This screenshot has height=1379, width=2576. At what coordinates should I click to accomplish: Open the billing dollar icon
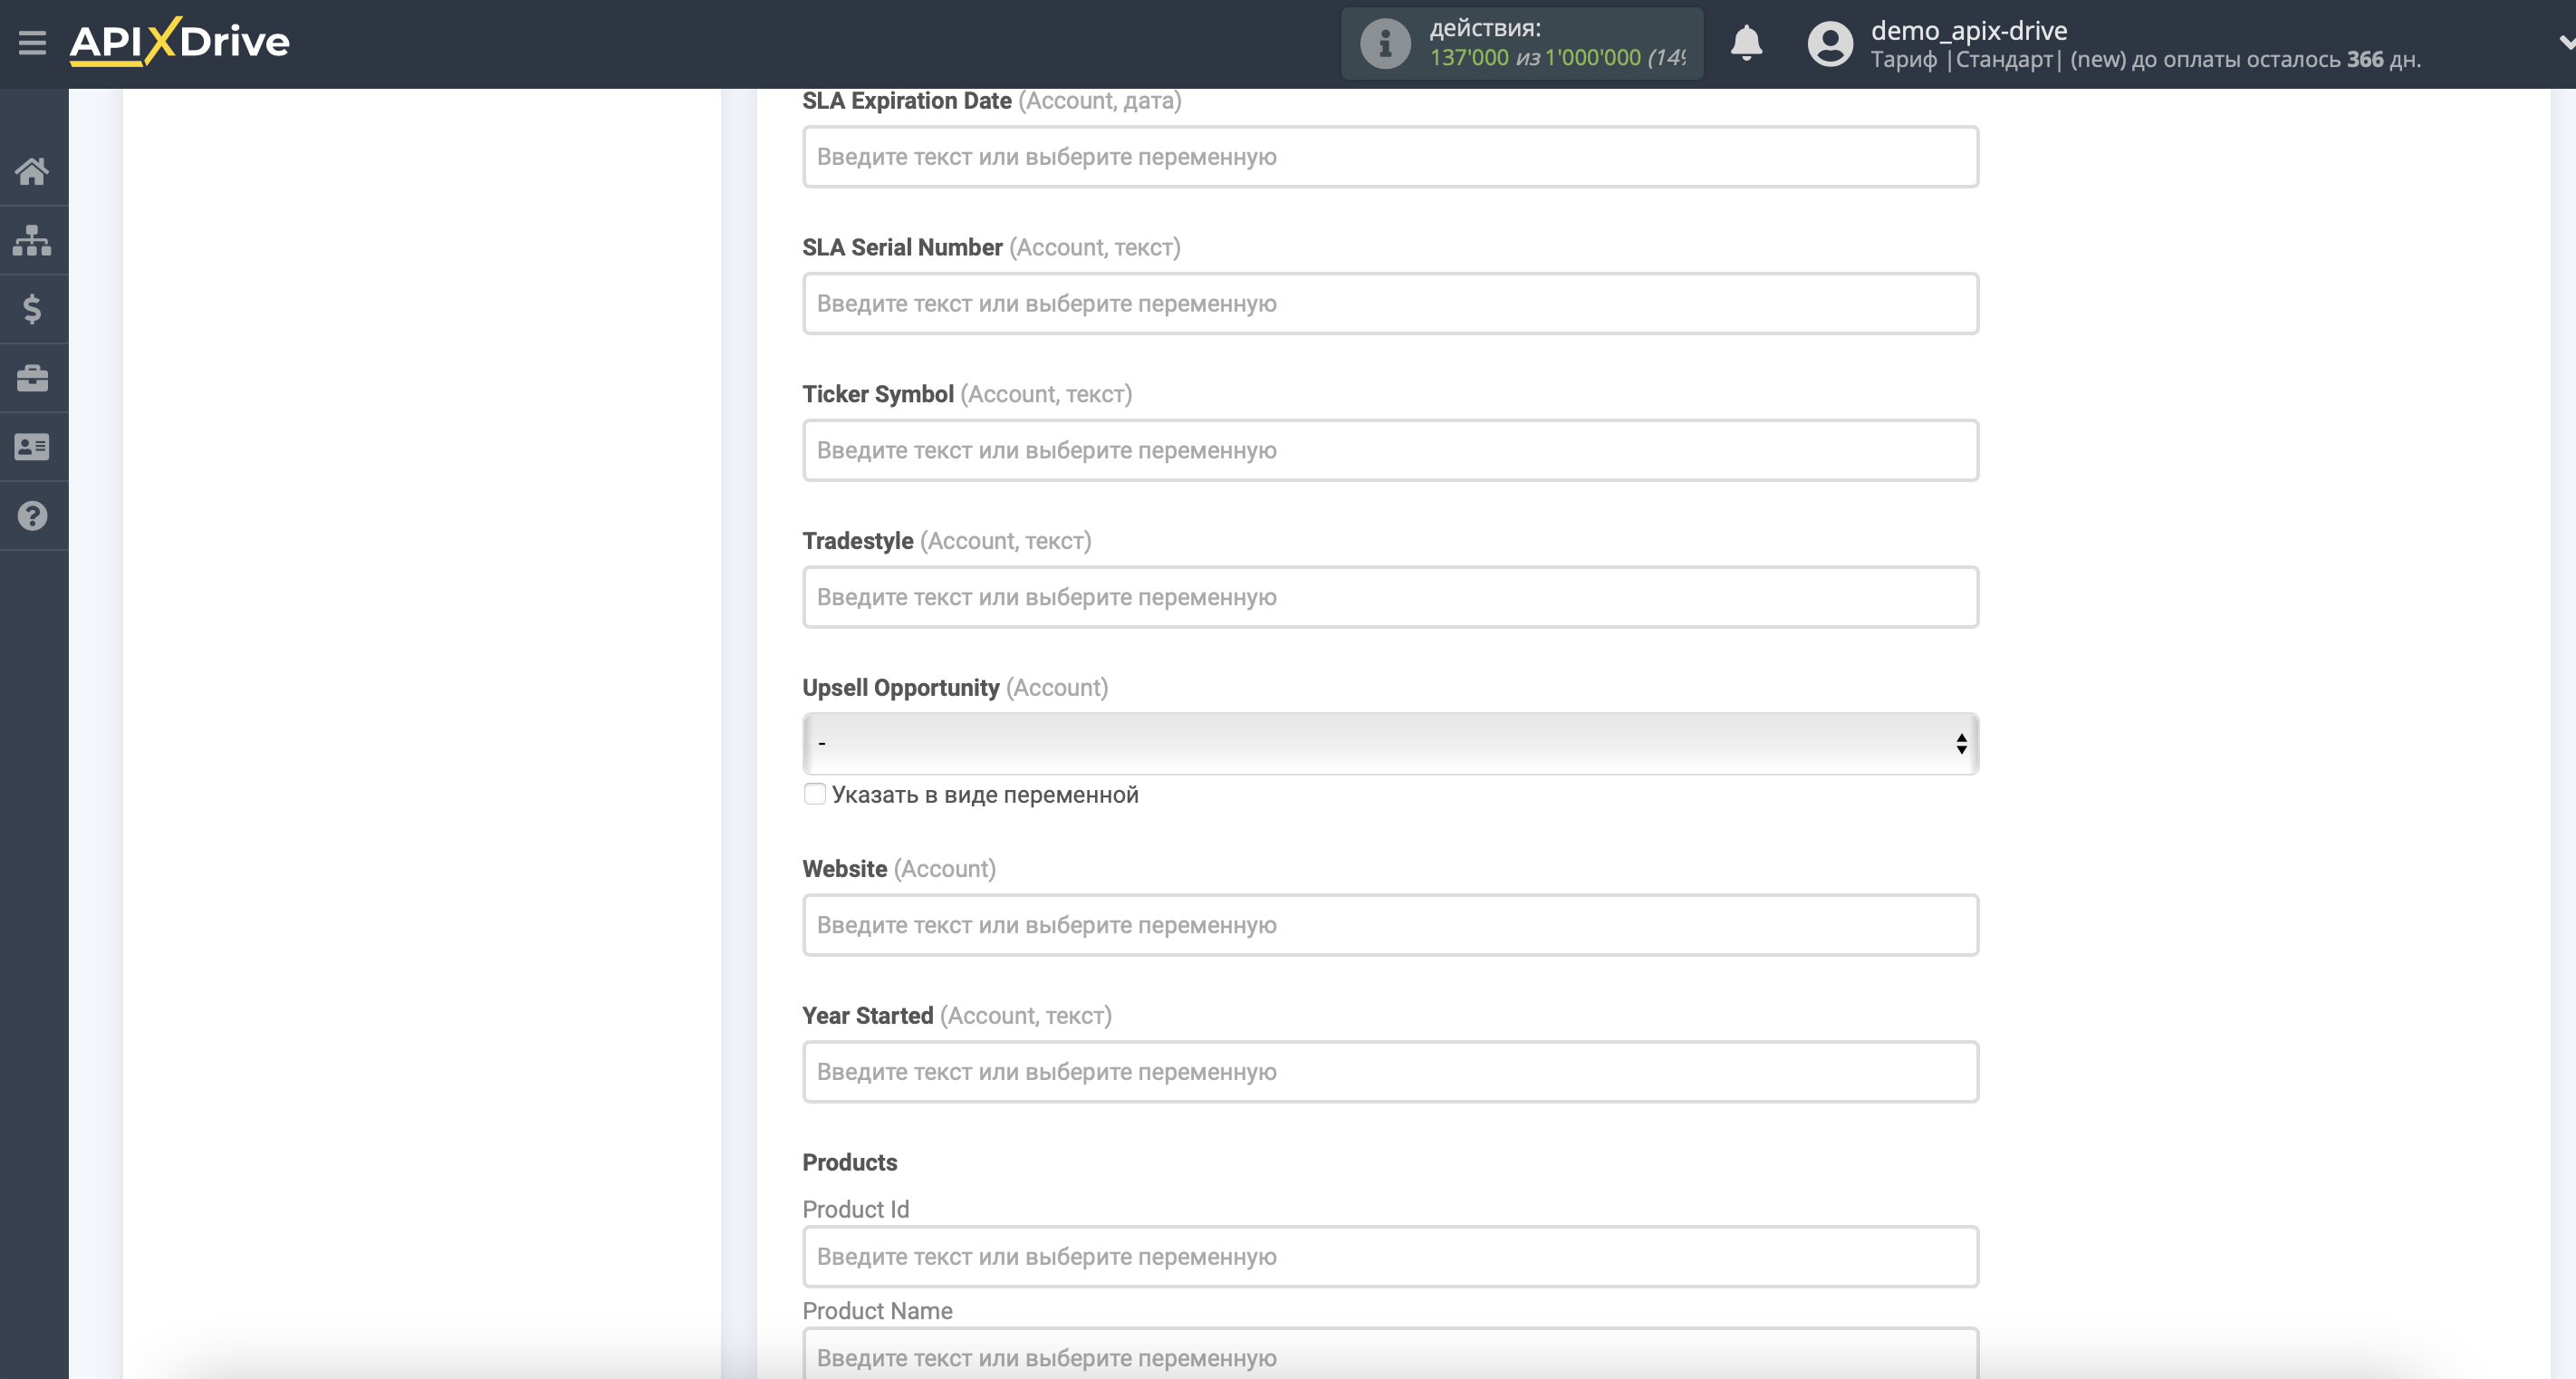pyautogui.click(x=32, y=309)
